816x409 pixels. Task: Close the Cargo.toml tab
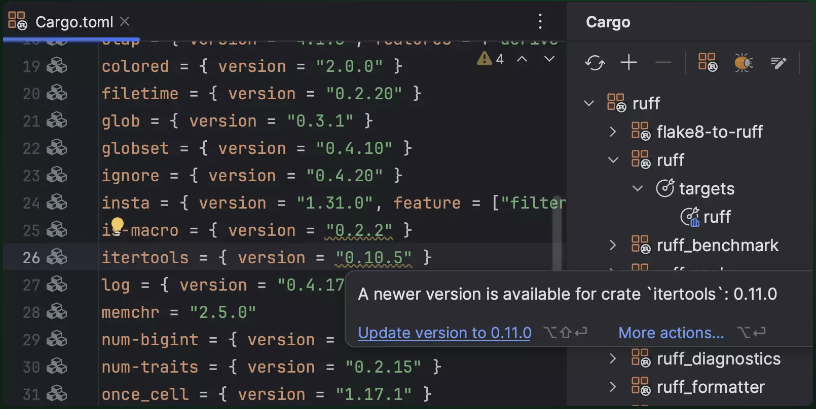click(123, 21)
